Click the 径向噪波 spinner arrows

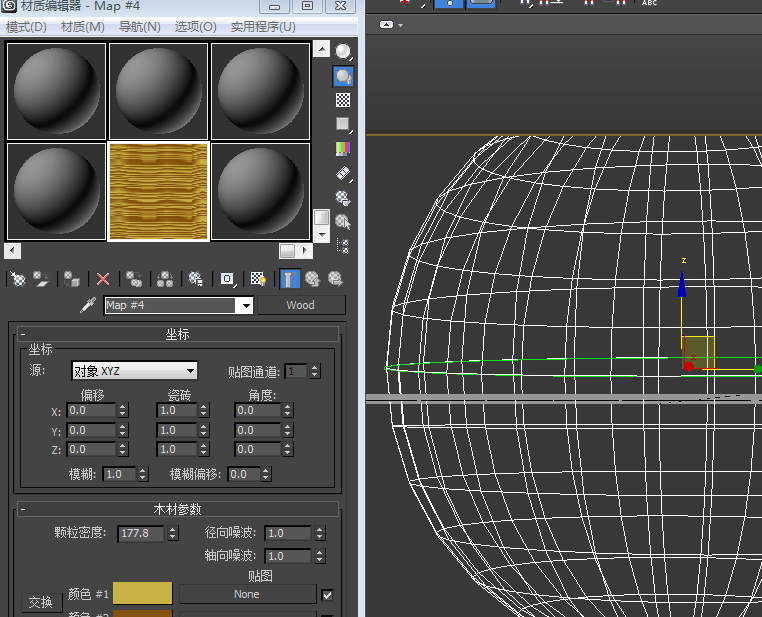tap(319, 533)
